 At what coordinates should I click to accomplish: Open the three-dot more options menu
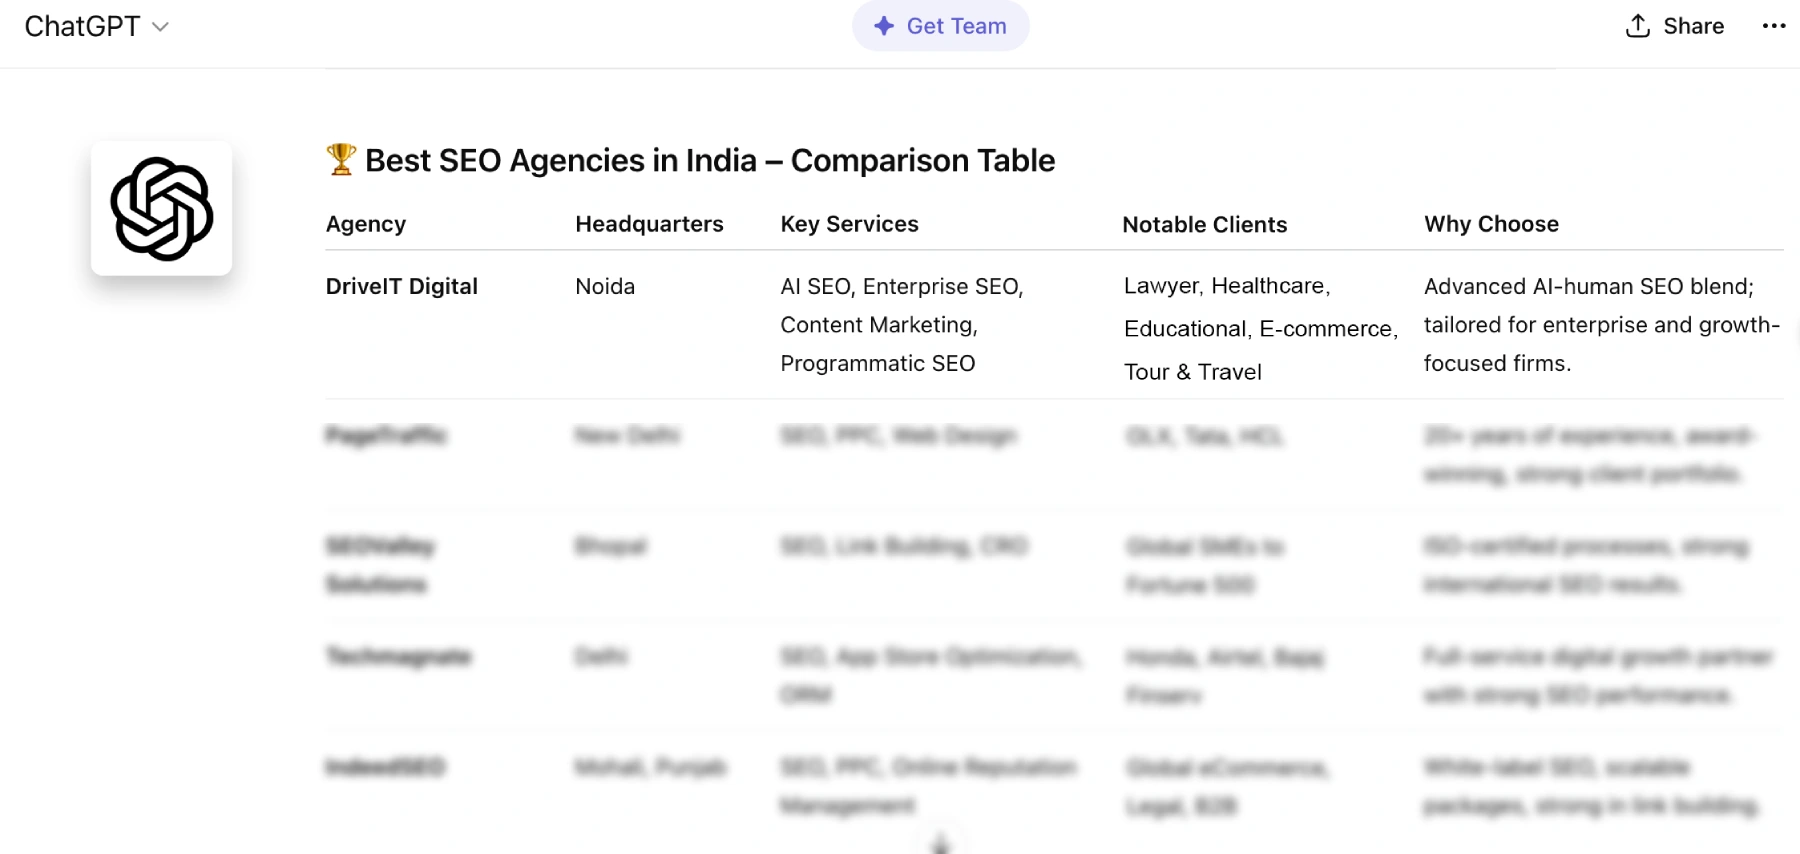pyautogui.click(x=1774, y=26)
